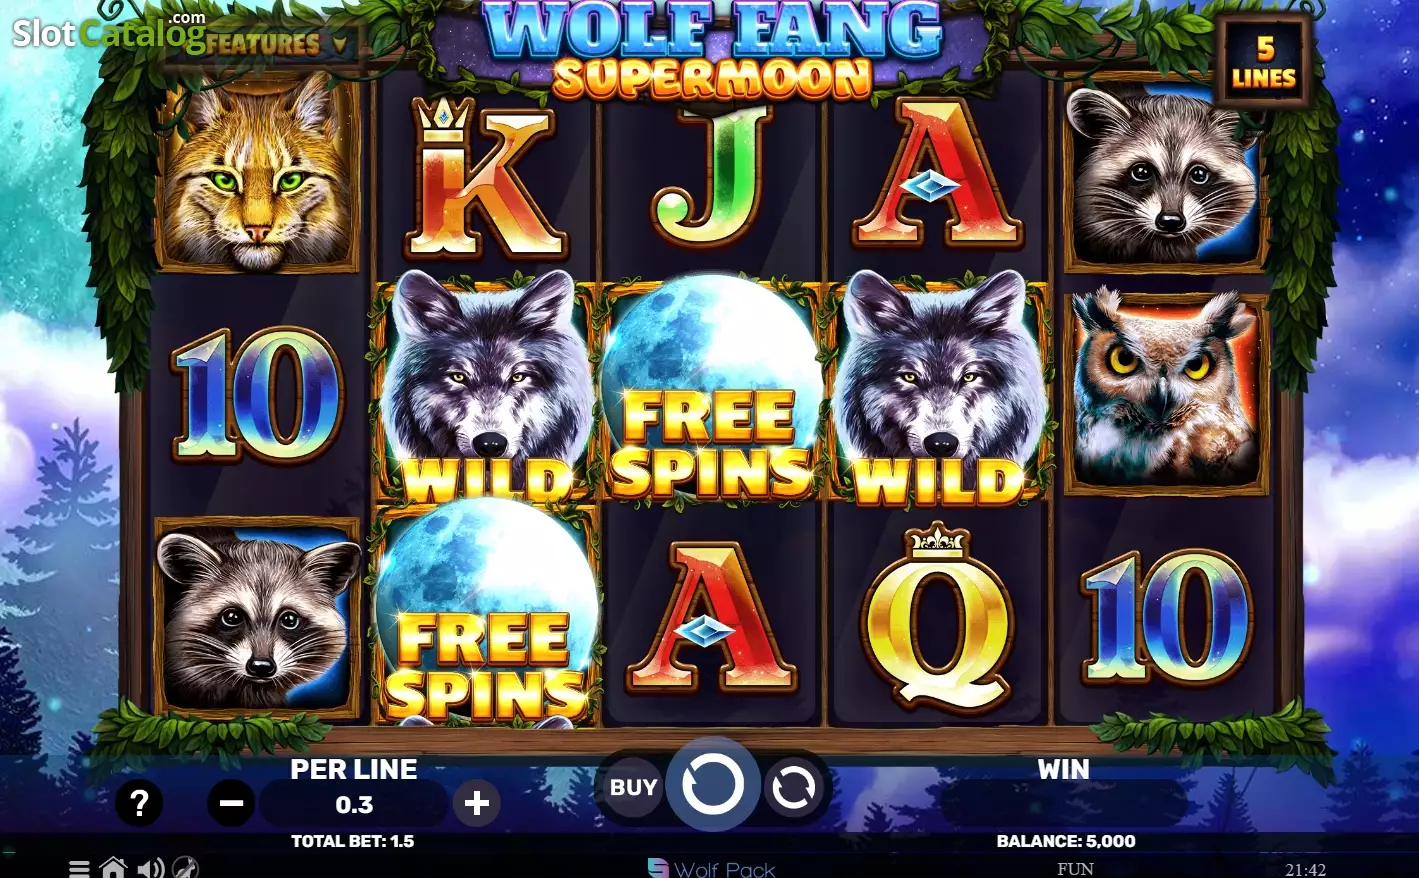
Task: Spin the reels with the main spin button
Action: (713, 785)
